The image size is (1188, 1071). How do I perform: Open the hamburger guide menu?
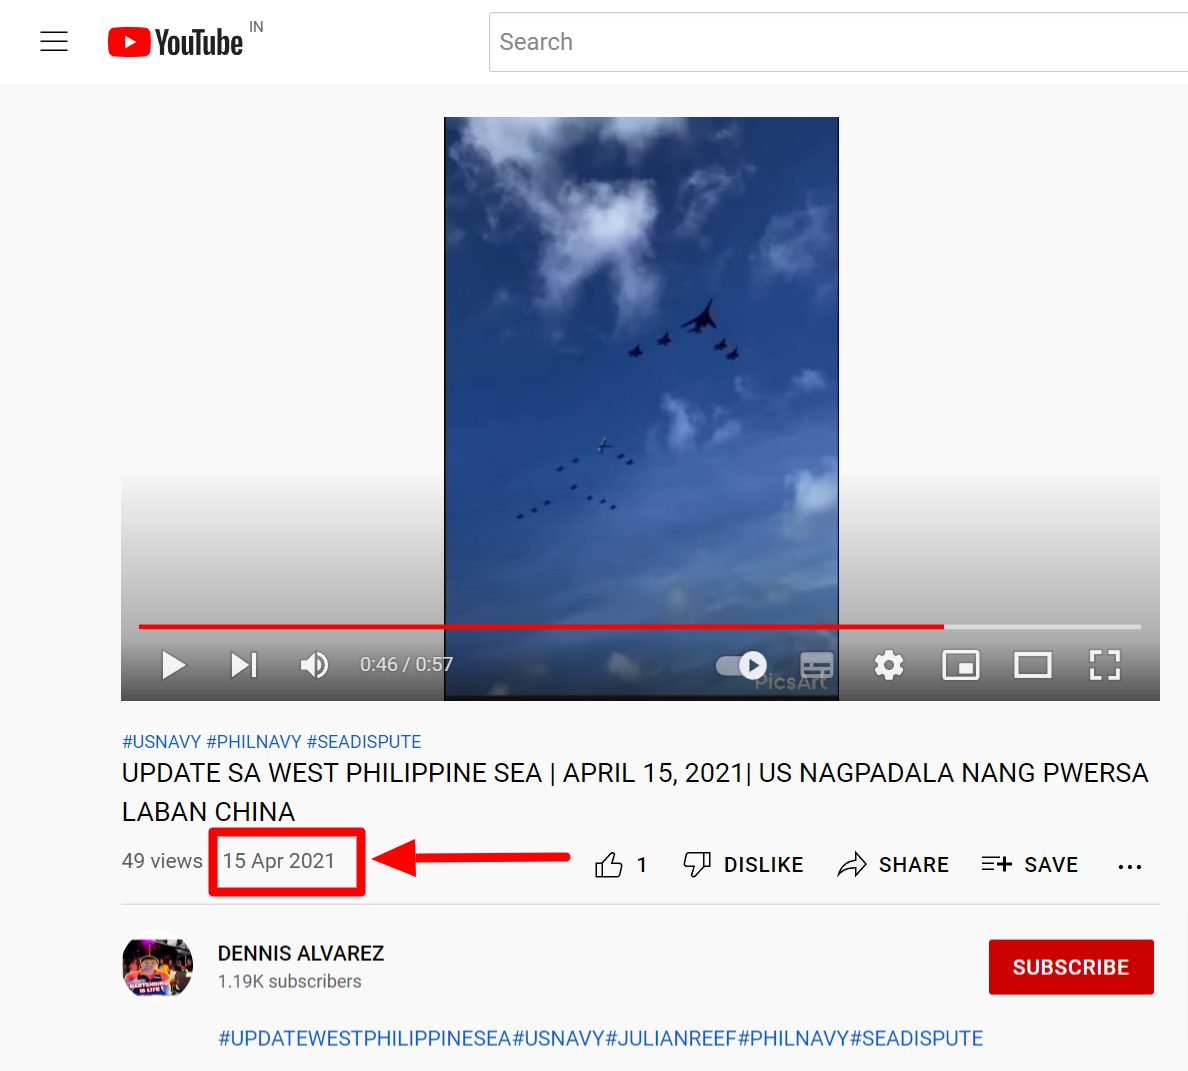[x=54, y=41]
